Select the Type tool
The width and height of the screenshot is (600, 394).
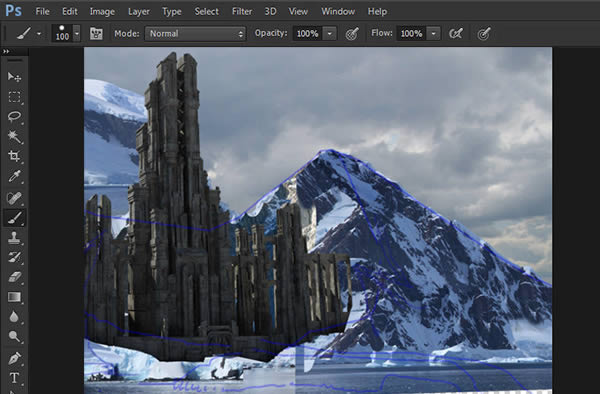click(14, 378)
